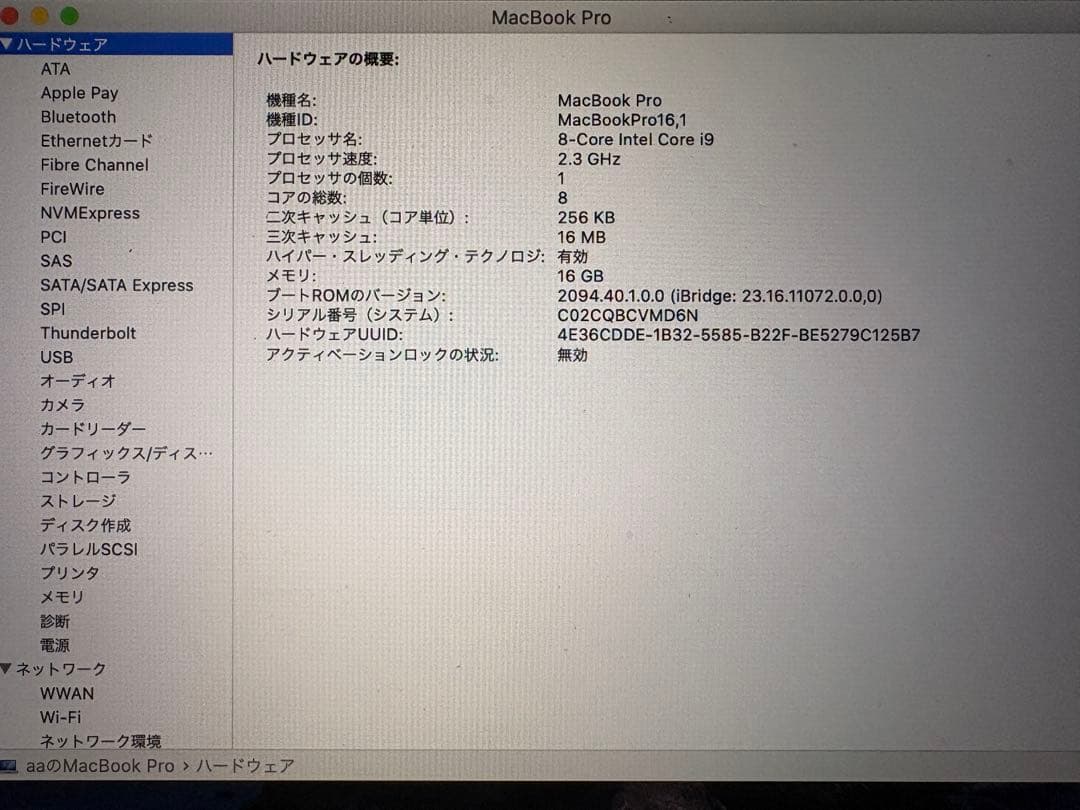Collapse the ネットワーク section triangle
The height and width of the screenshot is (810, 1080).
point(8,669)
